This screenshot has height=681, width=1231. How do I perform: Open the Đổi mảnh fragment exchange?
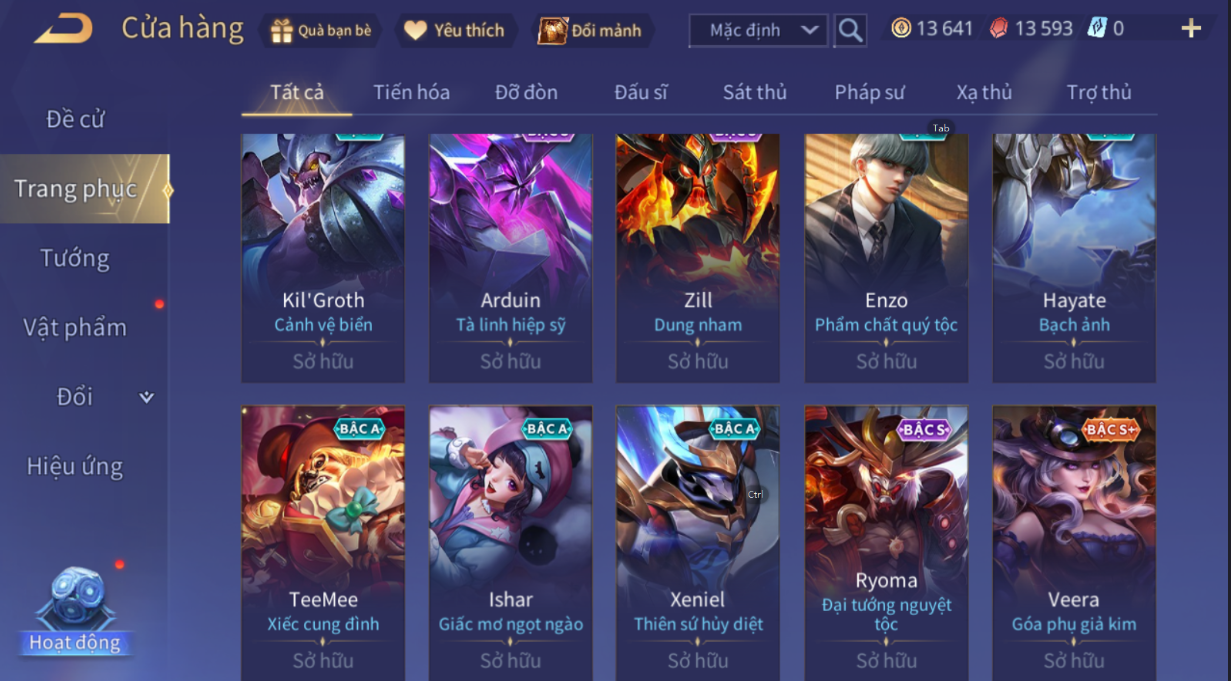[x=552, y=31]
